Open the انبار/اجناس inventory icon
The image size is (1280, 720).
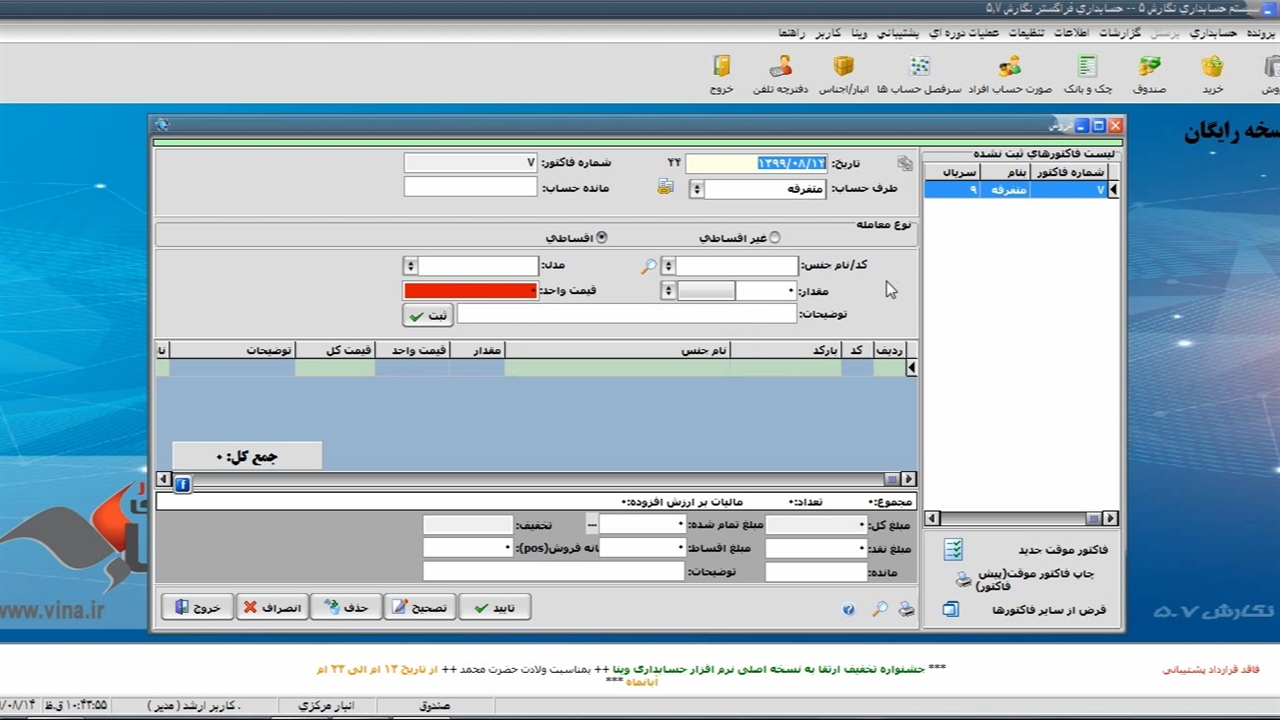pyautogui.click(x=843, y=72)
